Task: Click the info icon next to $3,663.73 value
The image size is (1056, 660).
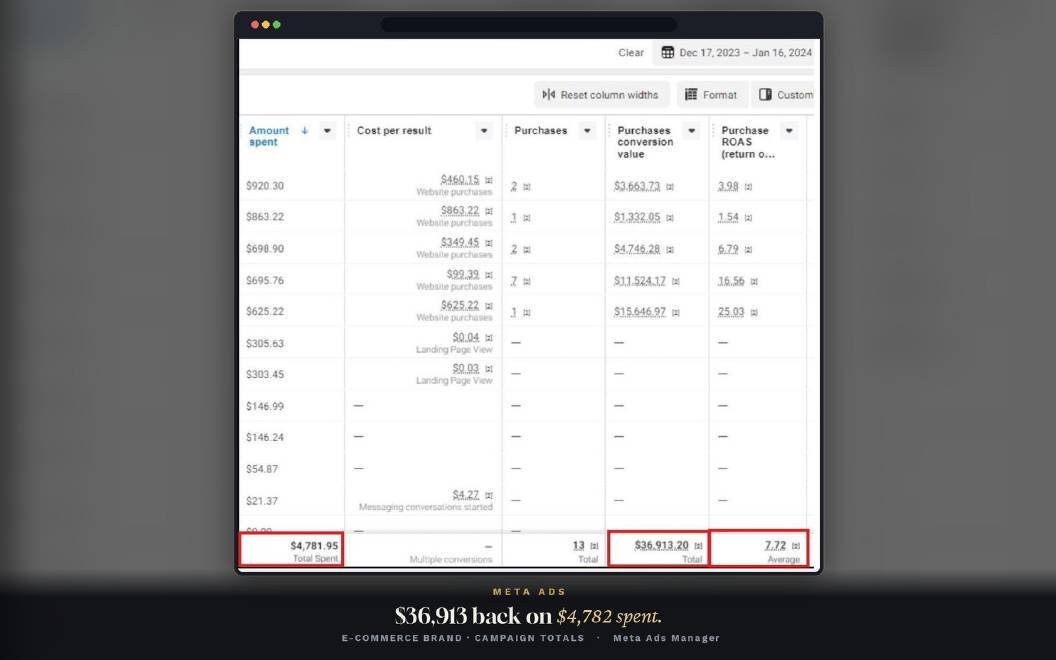Action: (670, 187)
